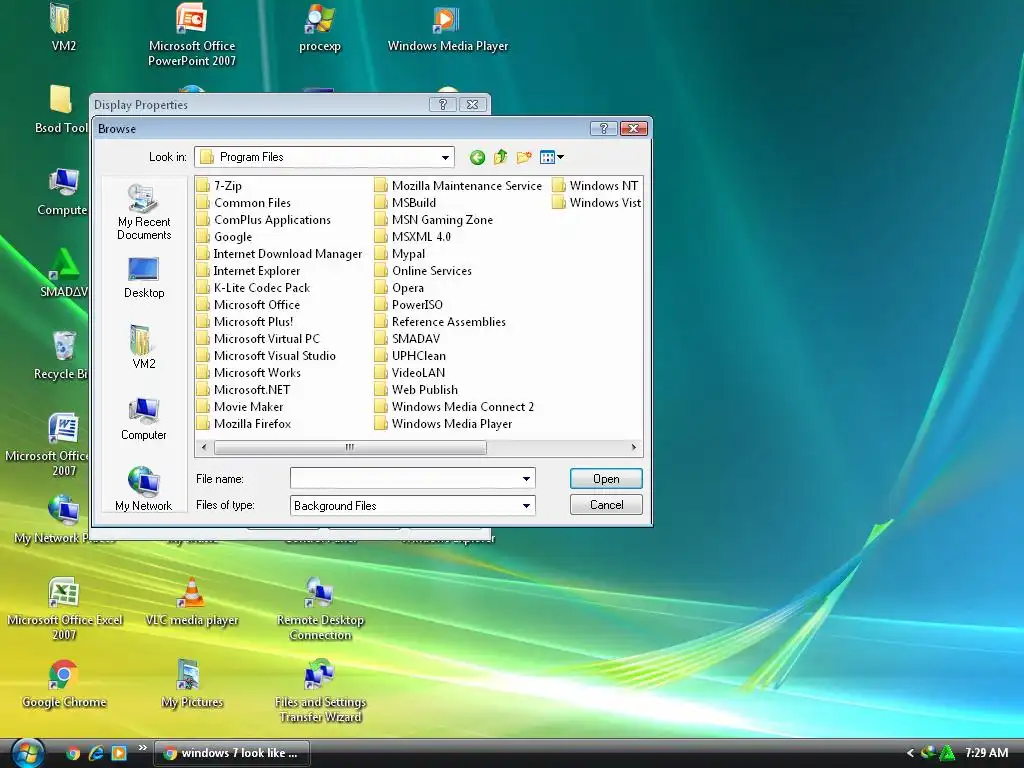Launch Internet Explorer from Quick Launch bar
The width and height of the screenshot is (1024, 768).
pos(96,753)
